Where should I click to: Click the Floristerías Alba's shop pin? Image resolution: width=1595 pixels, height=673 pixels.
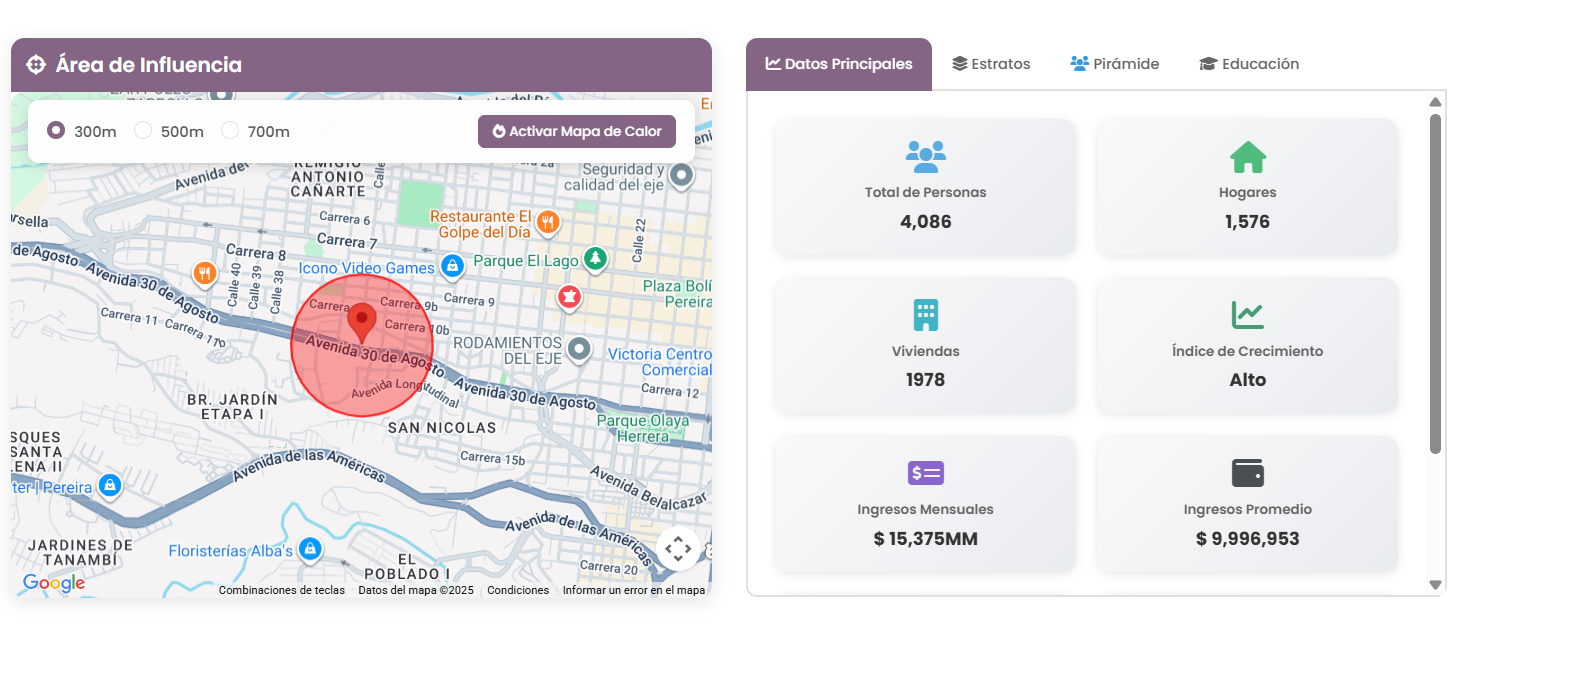tap(310, 549)
